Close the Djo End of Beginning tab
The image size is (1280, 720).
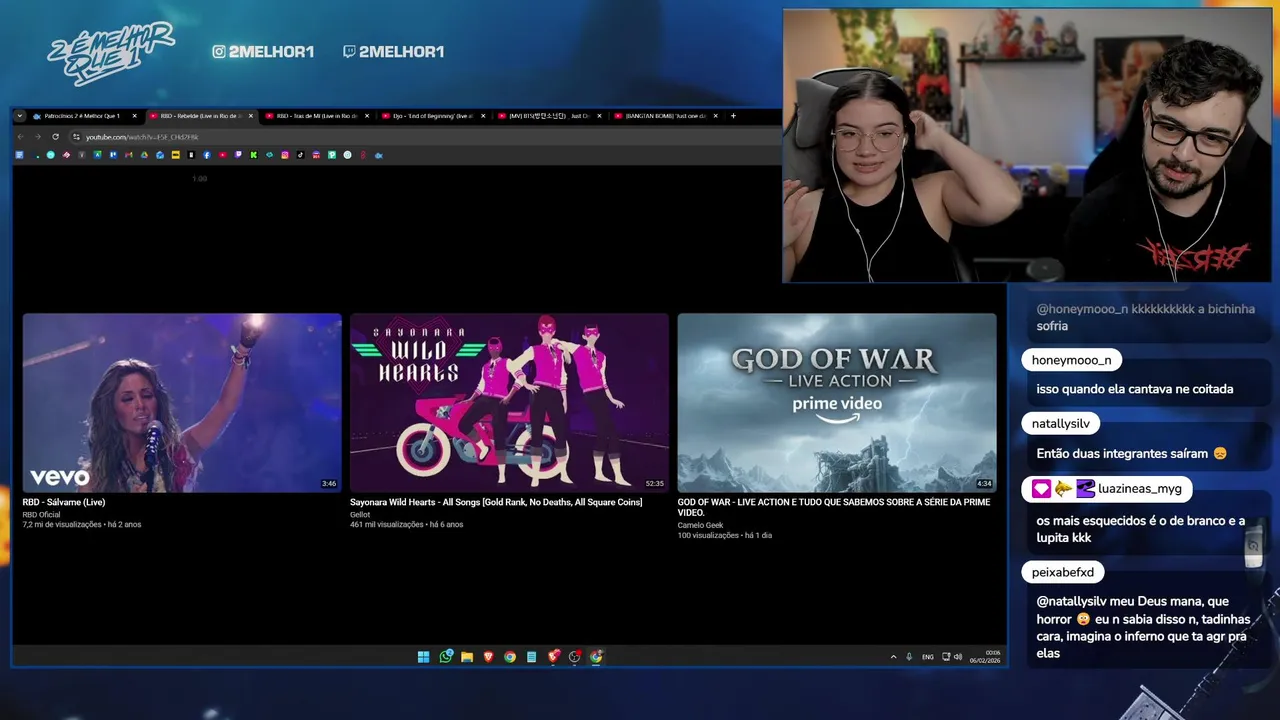[x=483, y=116]
